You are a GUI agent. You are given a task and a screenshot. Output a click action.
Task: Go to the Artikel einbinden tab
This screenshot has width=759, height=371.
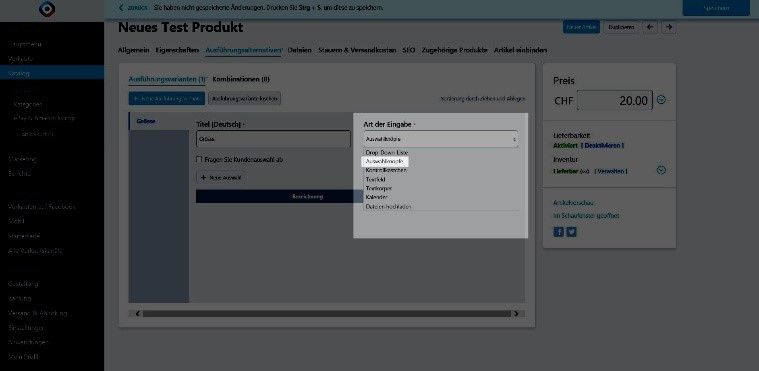[520, 50]
